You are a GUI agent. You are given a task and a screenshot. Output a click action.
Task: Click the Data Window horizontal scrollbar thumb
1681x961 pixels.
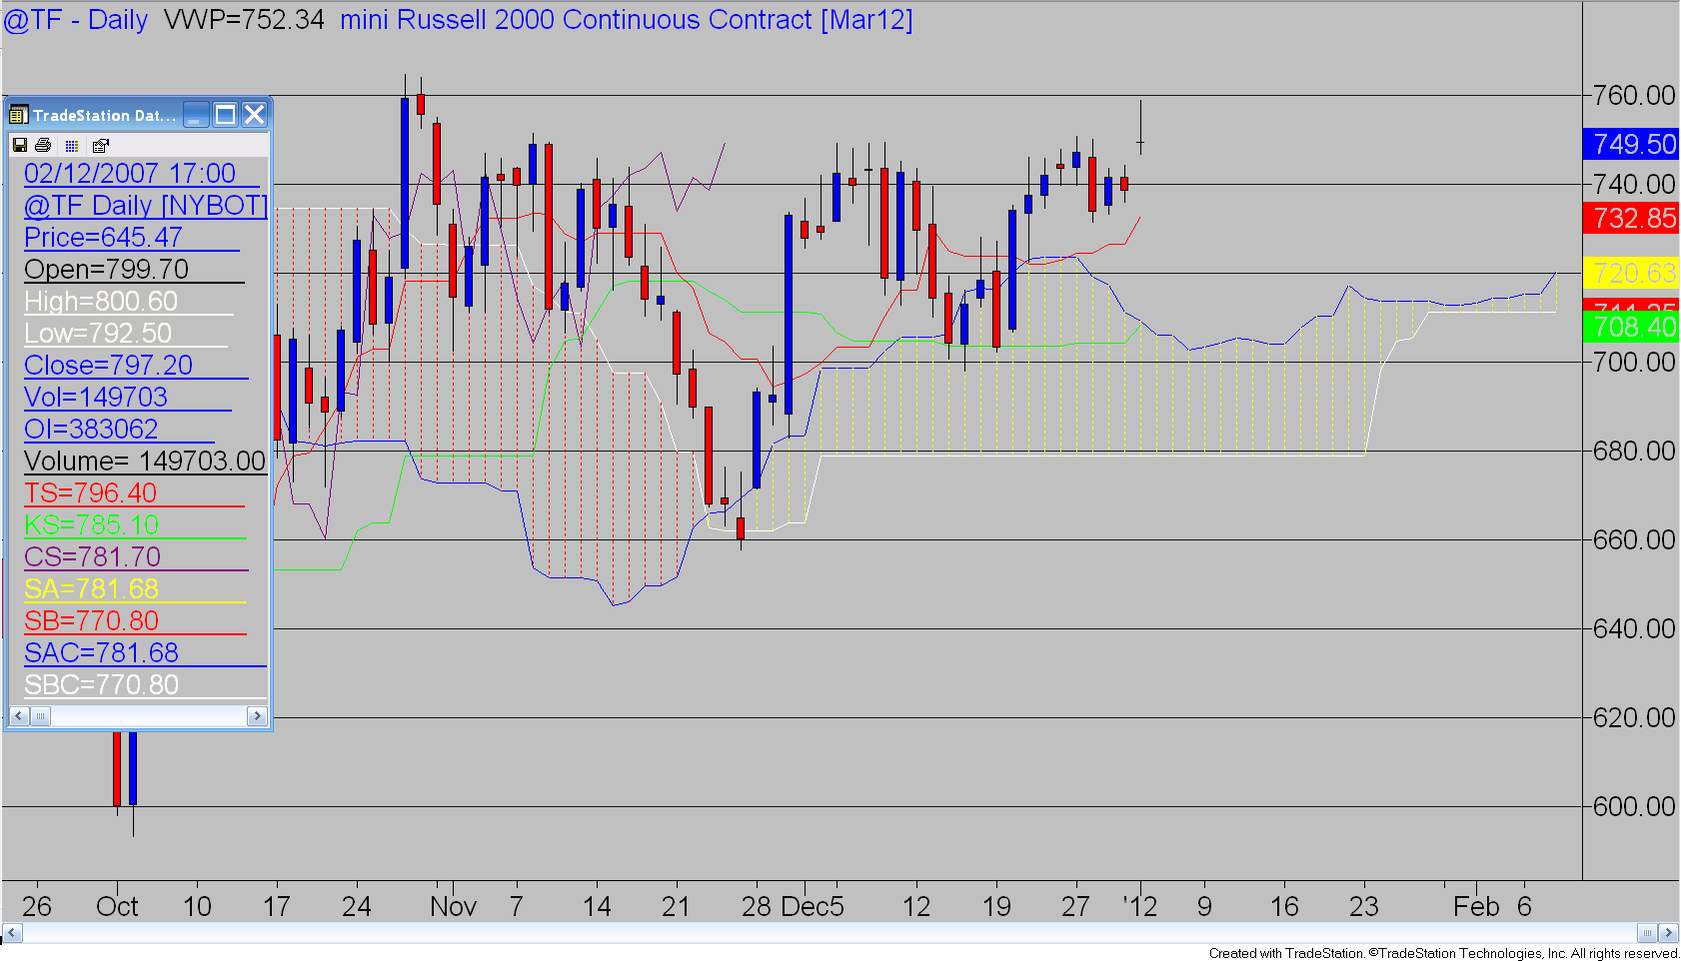click(40, 716)
